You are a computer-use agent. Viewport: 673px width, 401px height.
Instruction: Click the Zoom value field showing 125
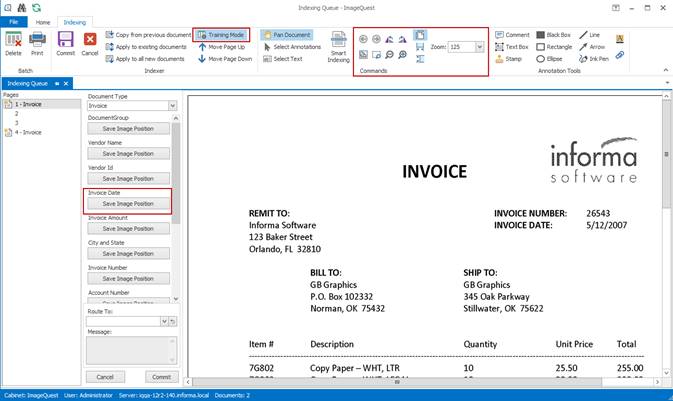point(461,47)
